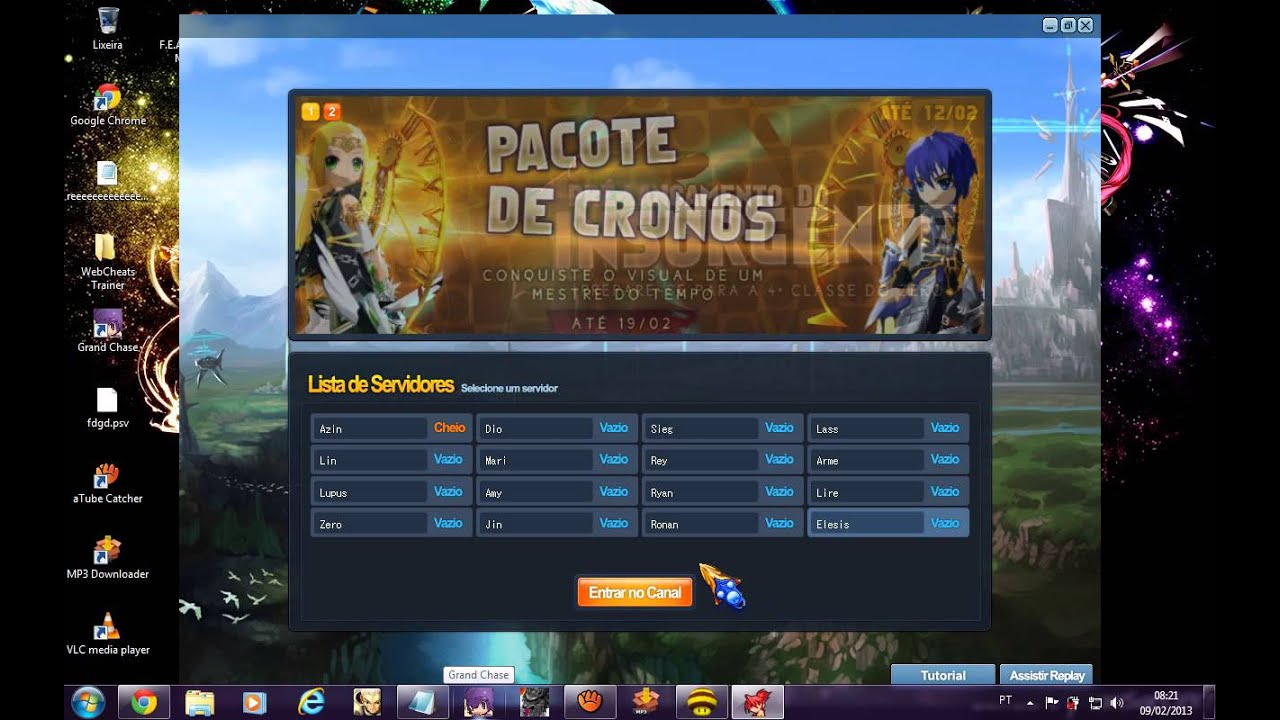This screenshot has height=720, width=1280.
Task: Open the Windows Start menu
Action: [90, 702]
